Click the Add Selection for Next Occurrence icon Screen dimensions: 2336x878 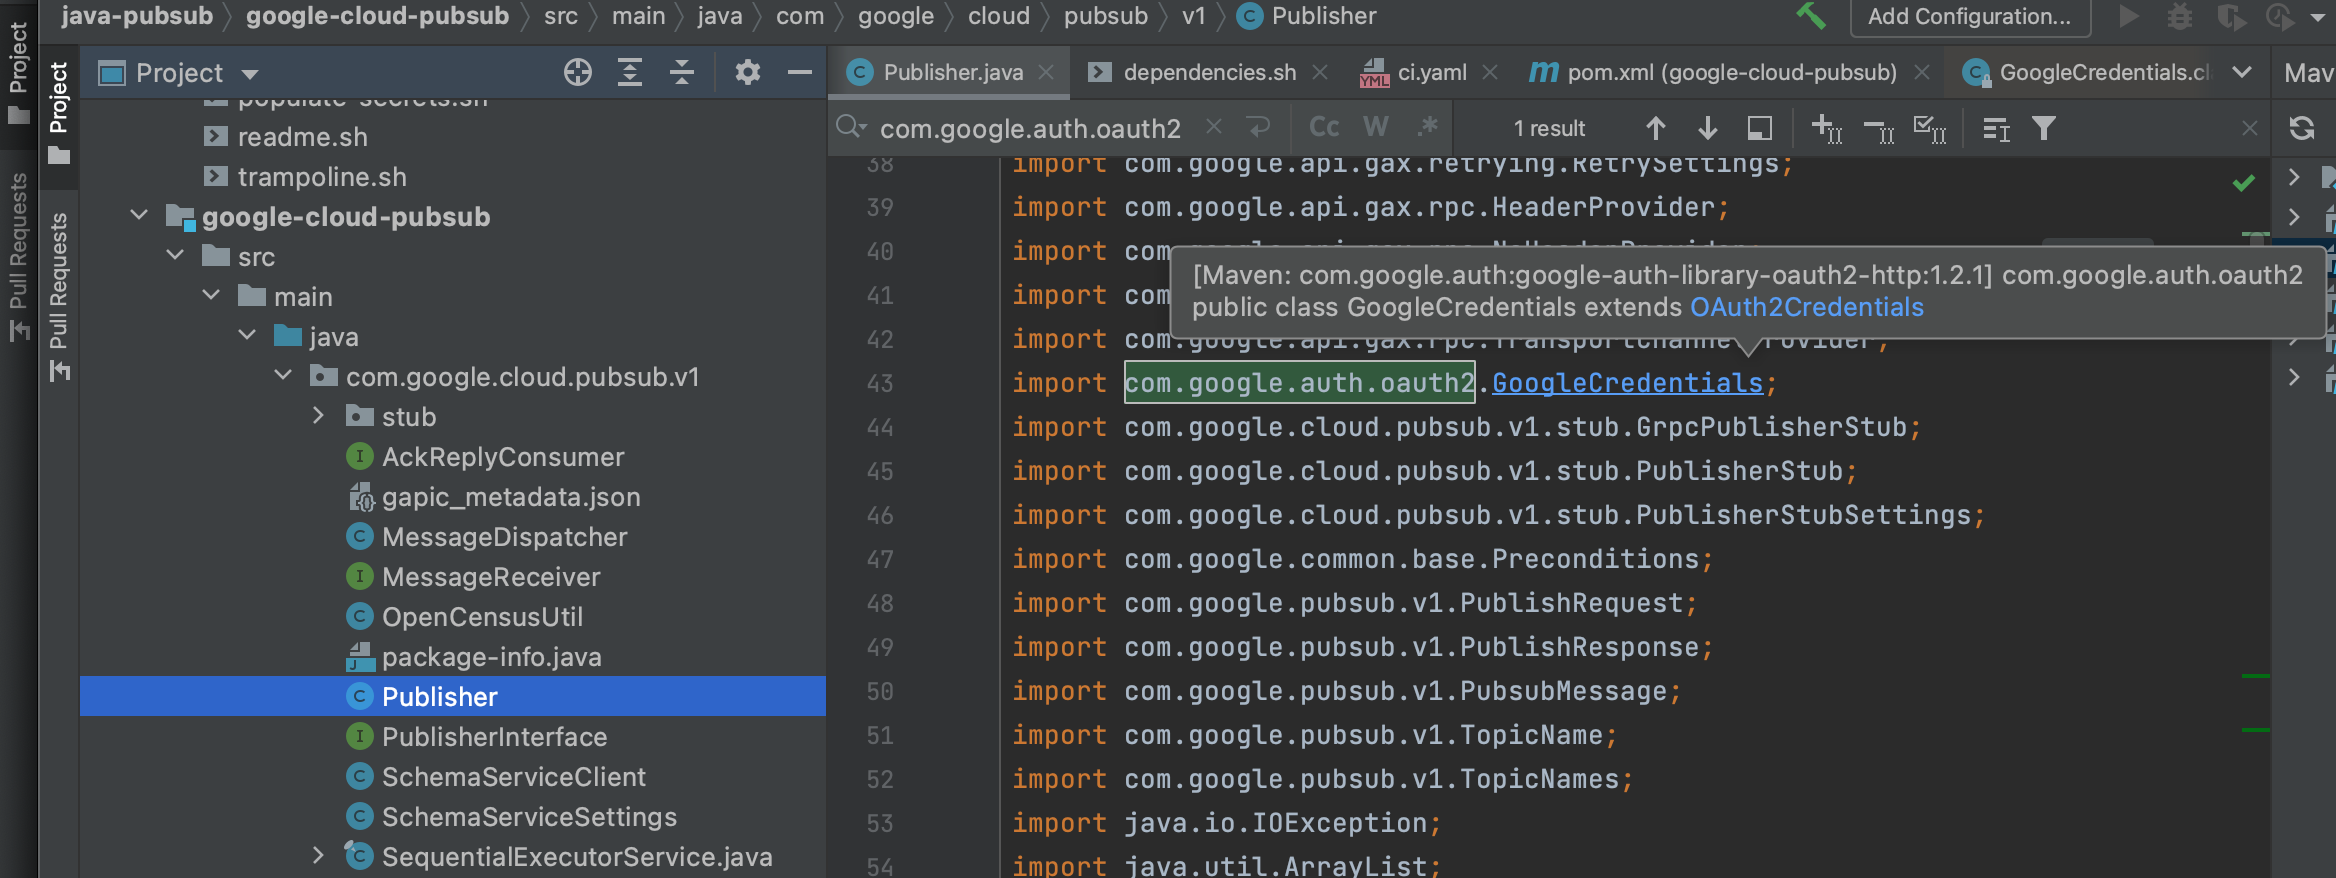1827,128
